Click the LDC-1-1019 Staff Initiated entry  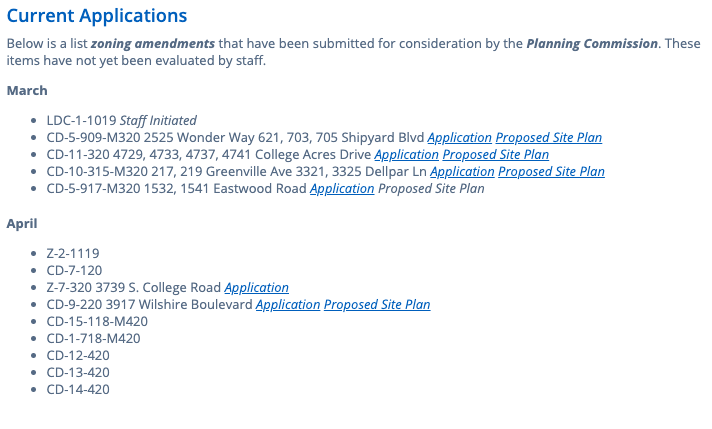121,121
